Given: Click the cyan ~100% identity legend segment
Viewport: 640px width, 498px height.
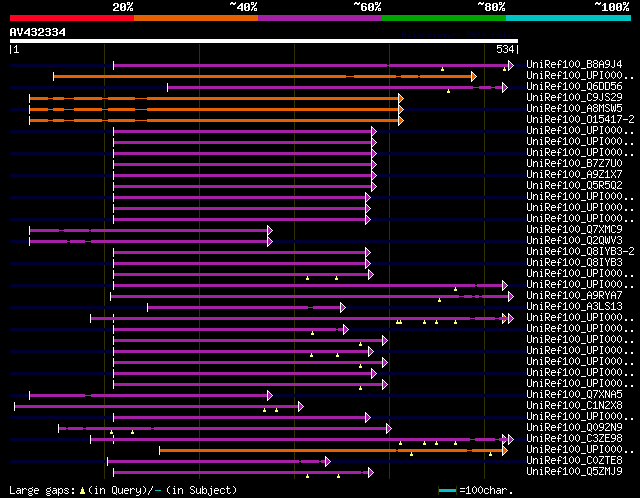Looking at the screenshot, I should [x=569, y=18].
